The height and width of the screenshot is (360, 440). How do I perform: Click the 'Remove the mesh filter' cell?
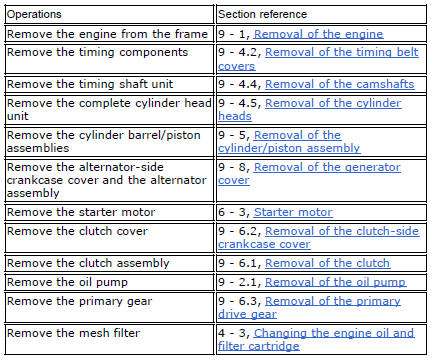[x=109, y=340]
